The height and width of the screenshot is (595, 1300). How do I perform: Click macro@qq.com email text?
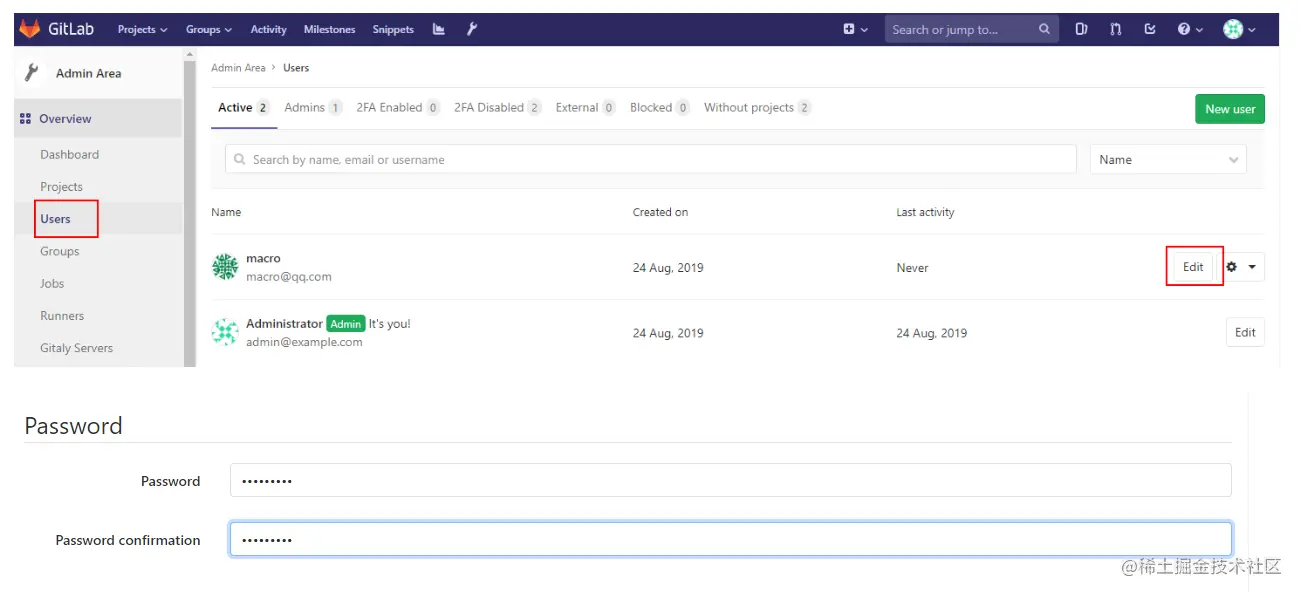(289, 277)
